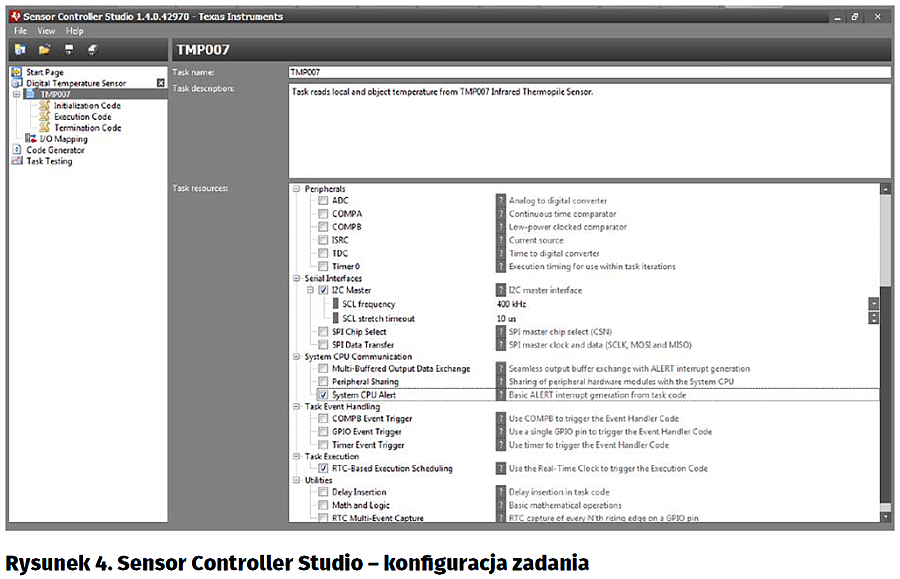The height and width of the screenshot is (579, 900).
Task: Open the File menu
Action: [19, 31]
